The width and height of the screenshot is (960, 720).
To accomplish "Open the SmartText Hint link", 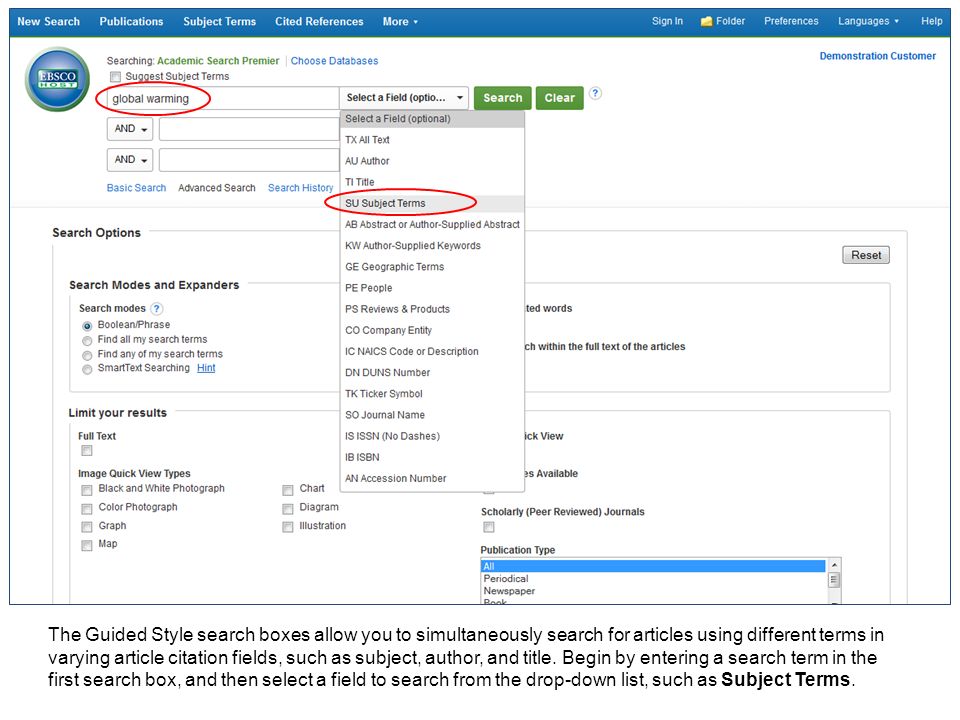I will point(206,368).
